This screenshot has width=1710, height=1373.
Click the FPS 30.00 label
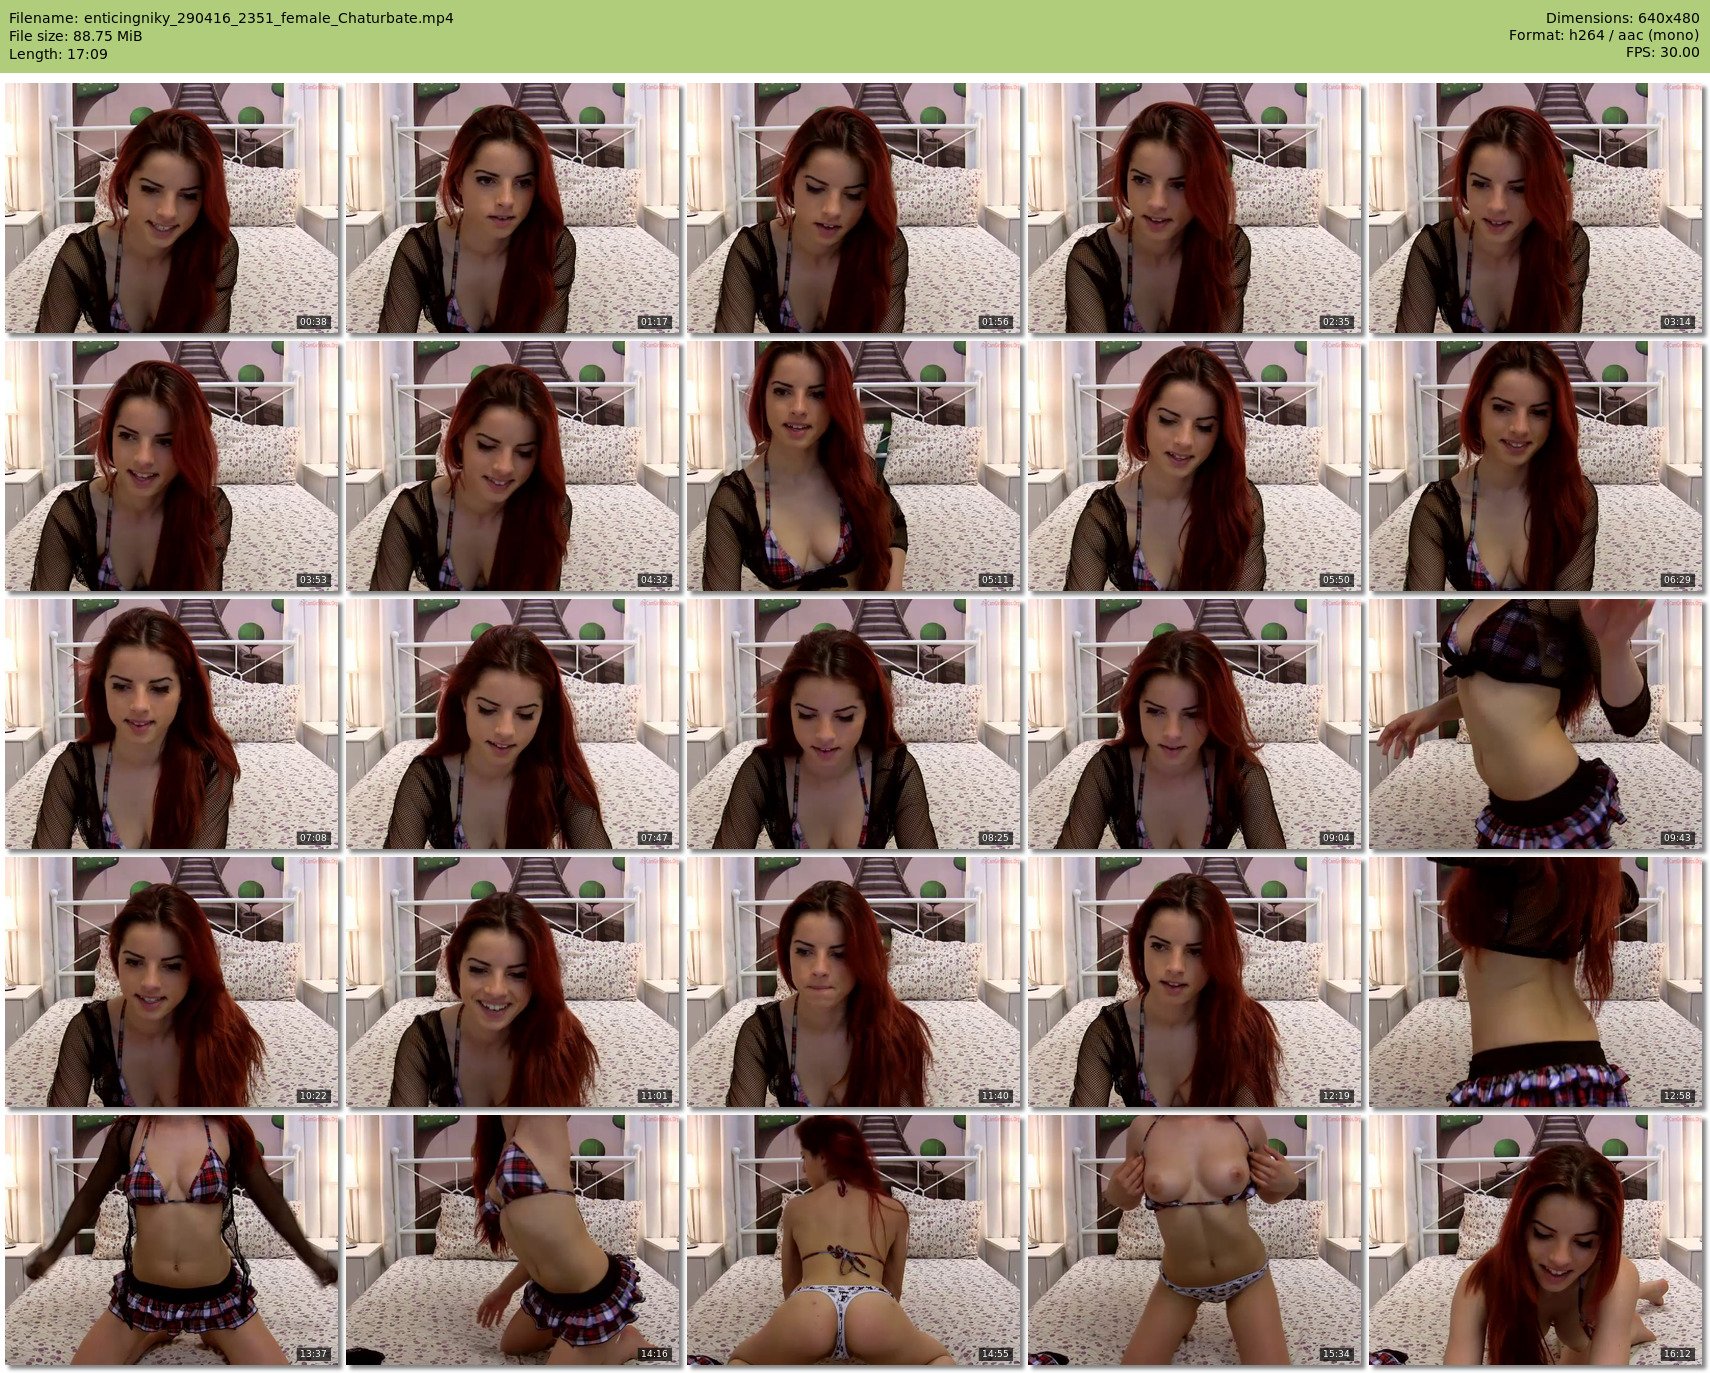pyautogui.click(x=1662, y=54)
